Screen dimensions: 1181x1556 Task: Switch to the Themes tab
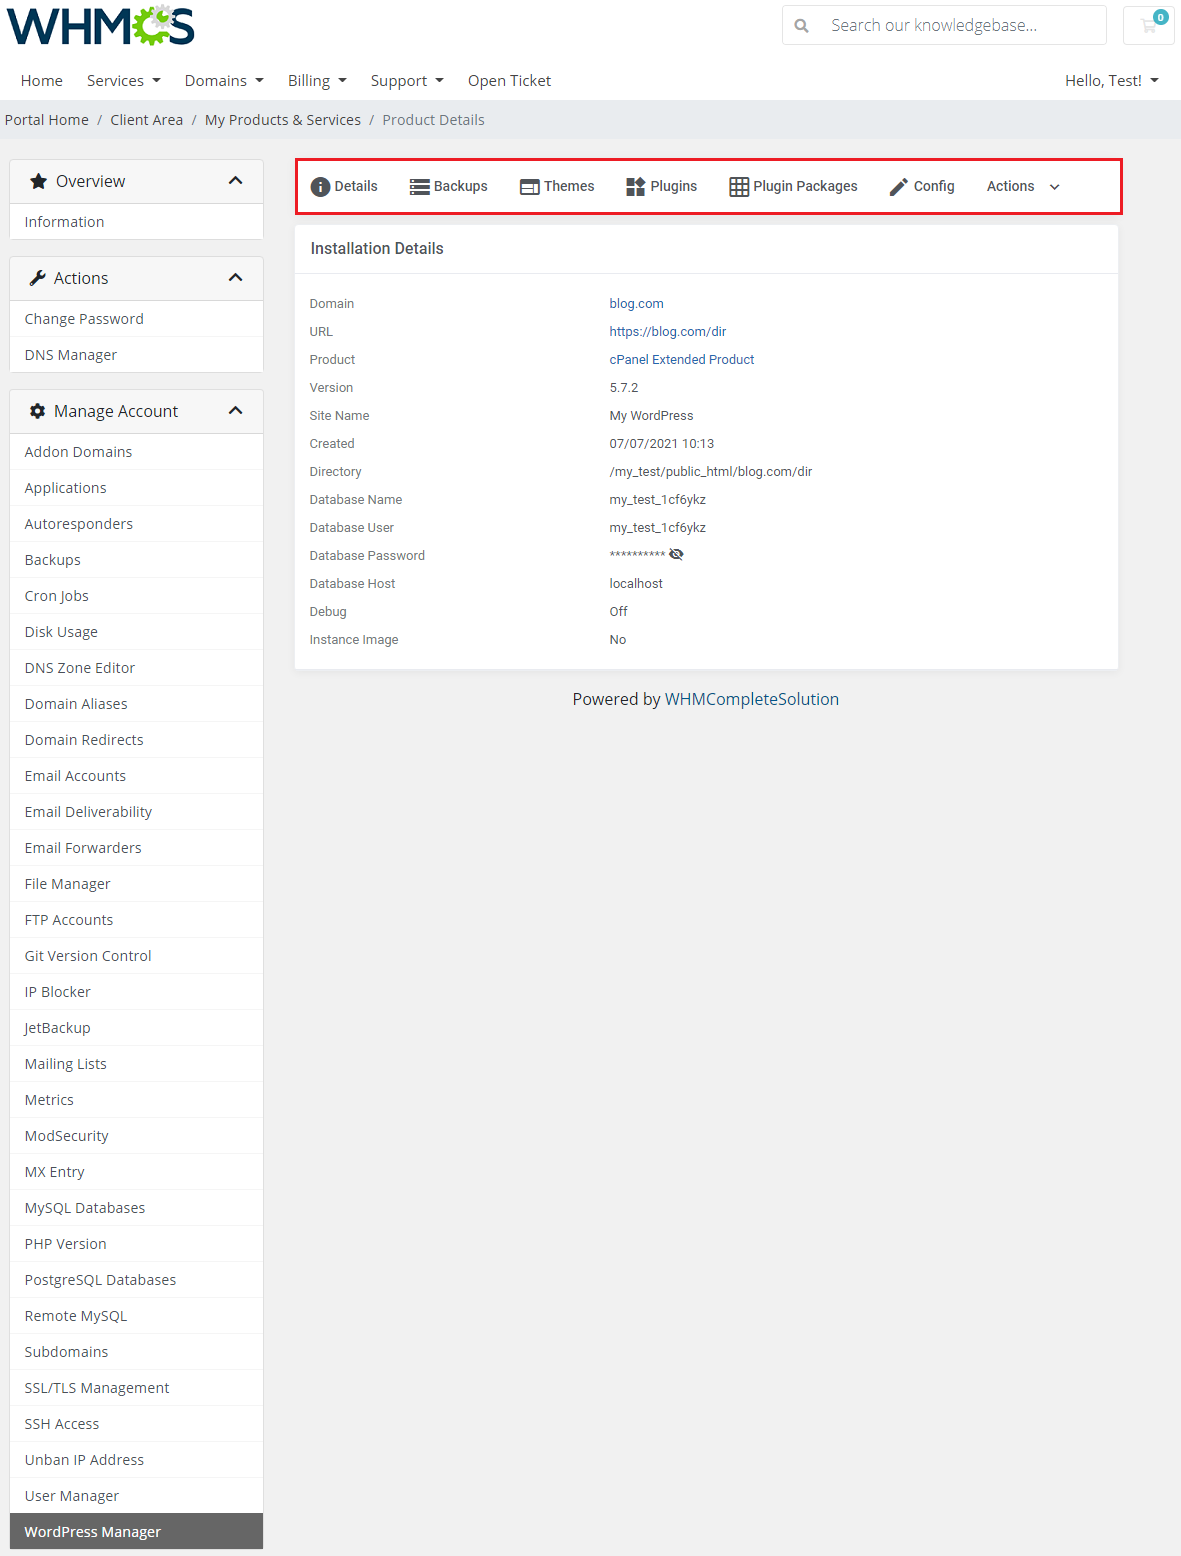pos(557,186)
